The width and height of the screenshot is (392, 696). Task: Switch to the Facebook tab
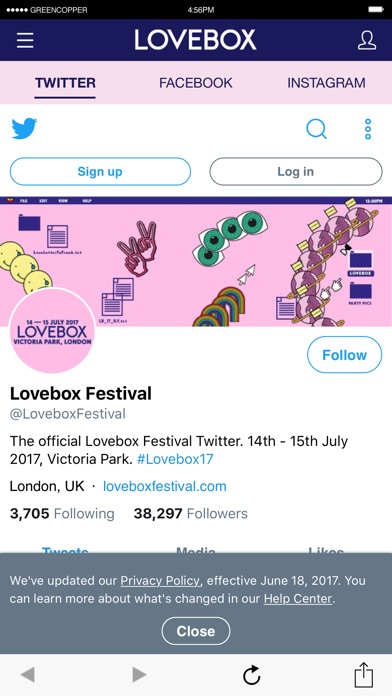[x=196, y=83]
